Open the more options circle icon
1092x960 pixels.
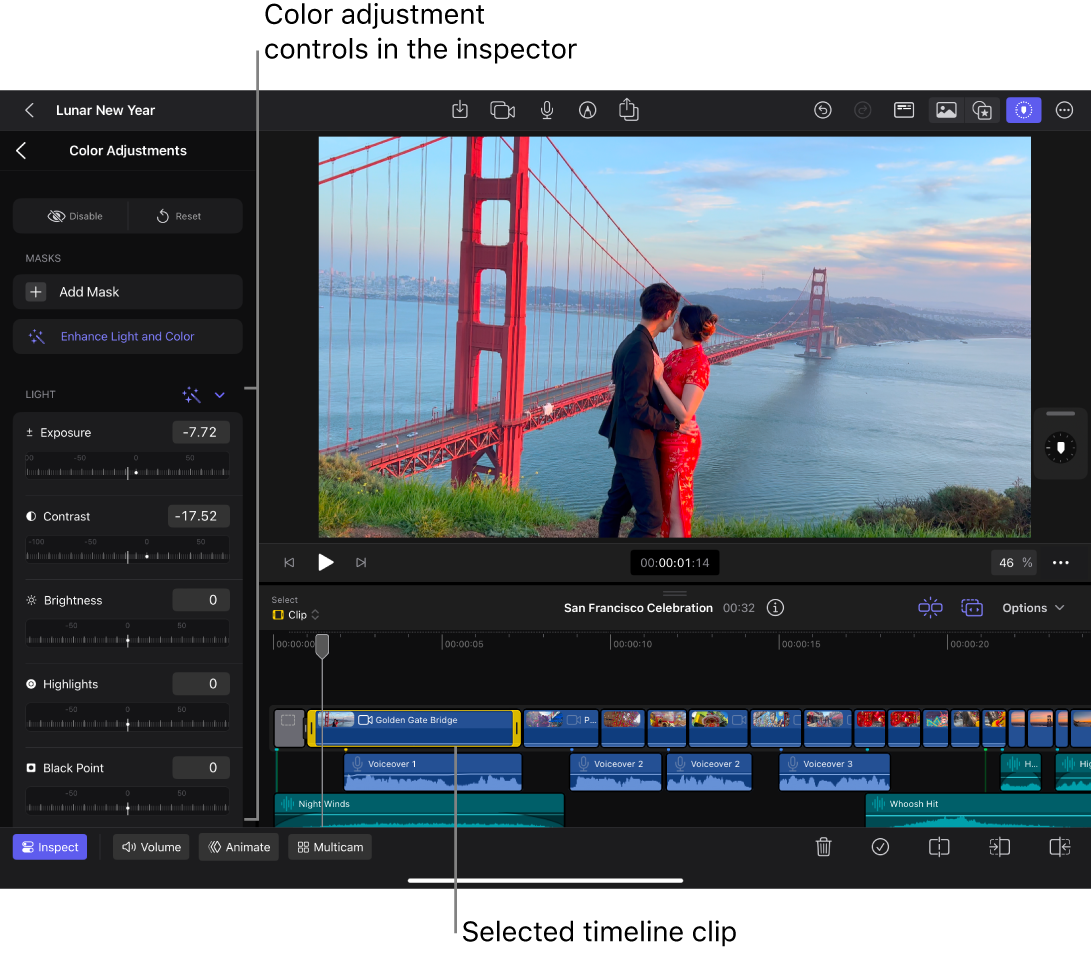1063,110
